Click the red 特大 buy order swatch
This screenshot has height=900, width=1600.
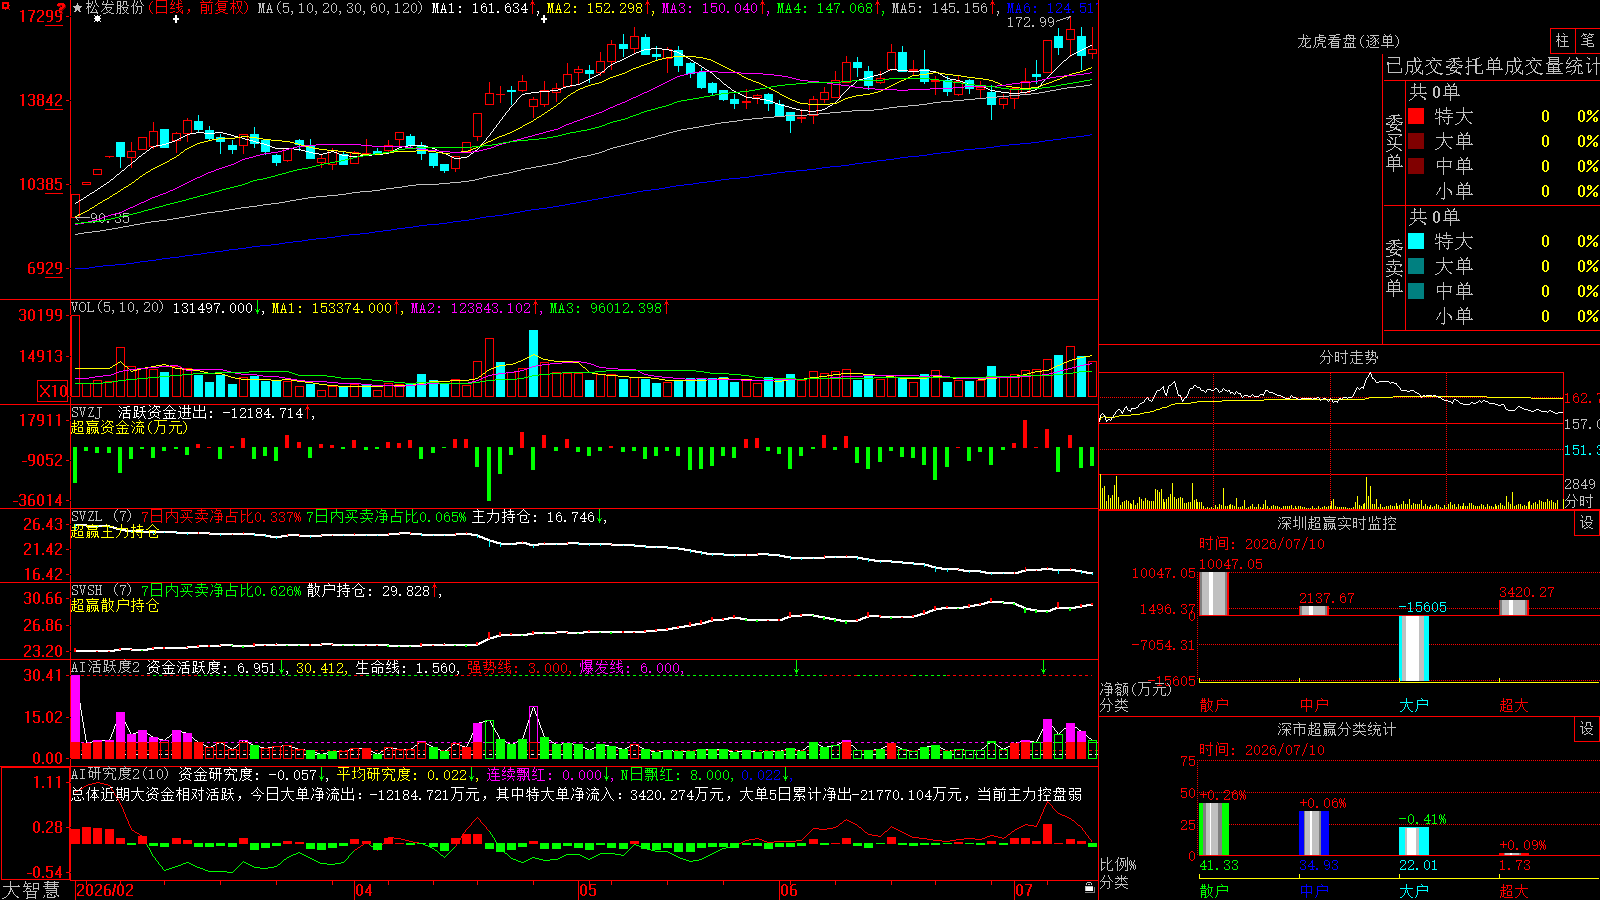pyautogui.click(x=1416, y=116)
